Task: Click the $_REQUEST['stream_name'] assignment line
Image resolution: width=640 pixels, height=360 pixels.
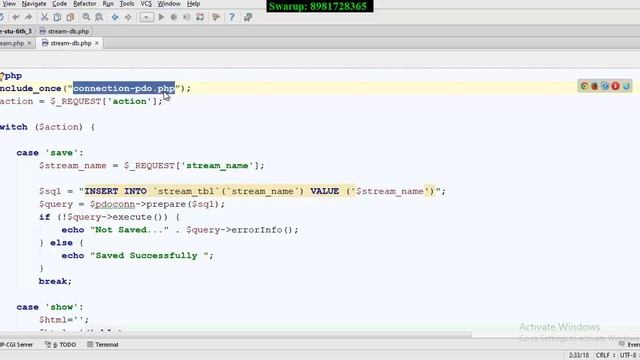Action: (x=152, y=165)
